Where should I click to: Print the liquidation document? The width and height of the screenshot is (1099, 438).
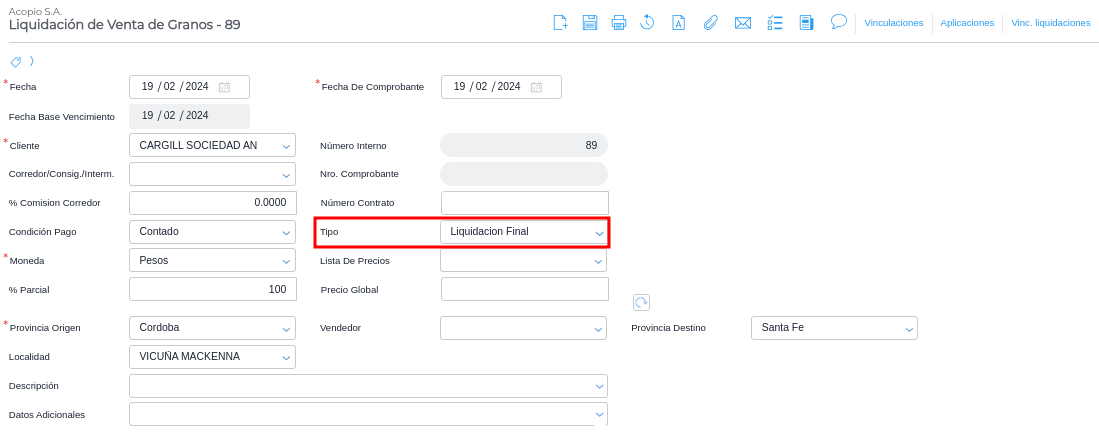pos(619,22)
